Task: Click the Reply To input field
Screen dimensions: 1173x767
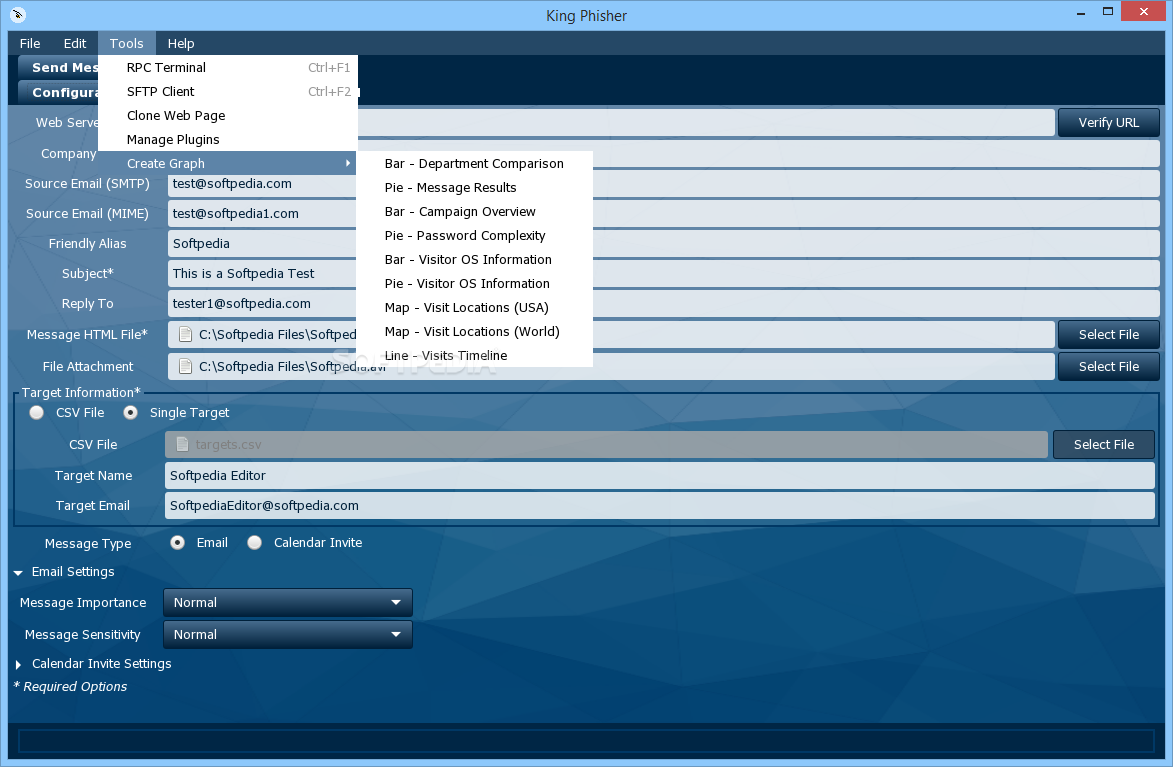Action: click(x=664, y=303)
